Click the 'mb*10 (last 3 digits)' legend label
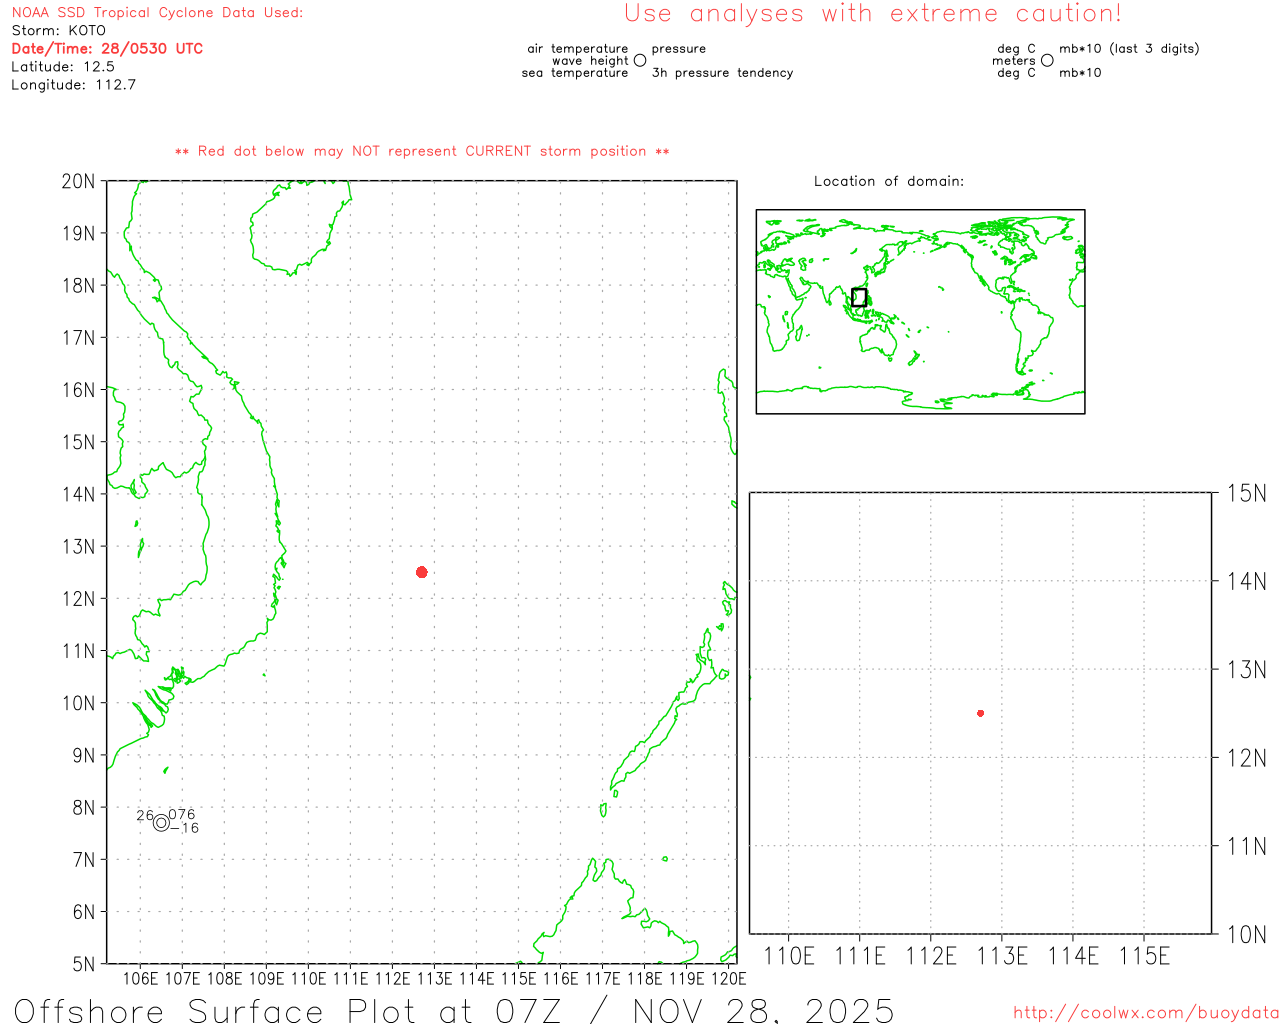 point(1129,49)
